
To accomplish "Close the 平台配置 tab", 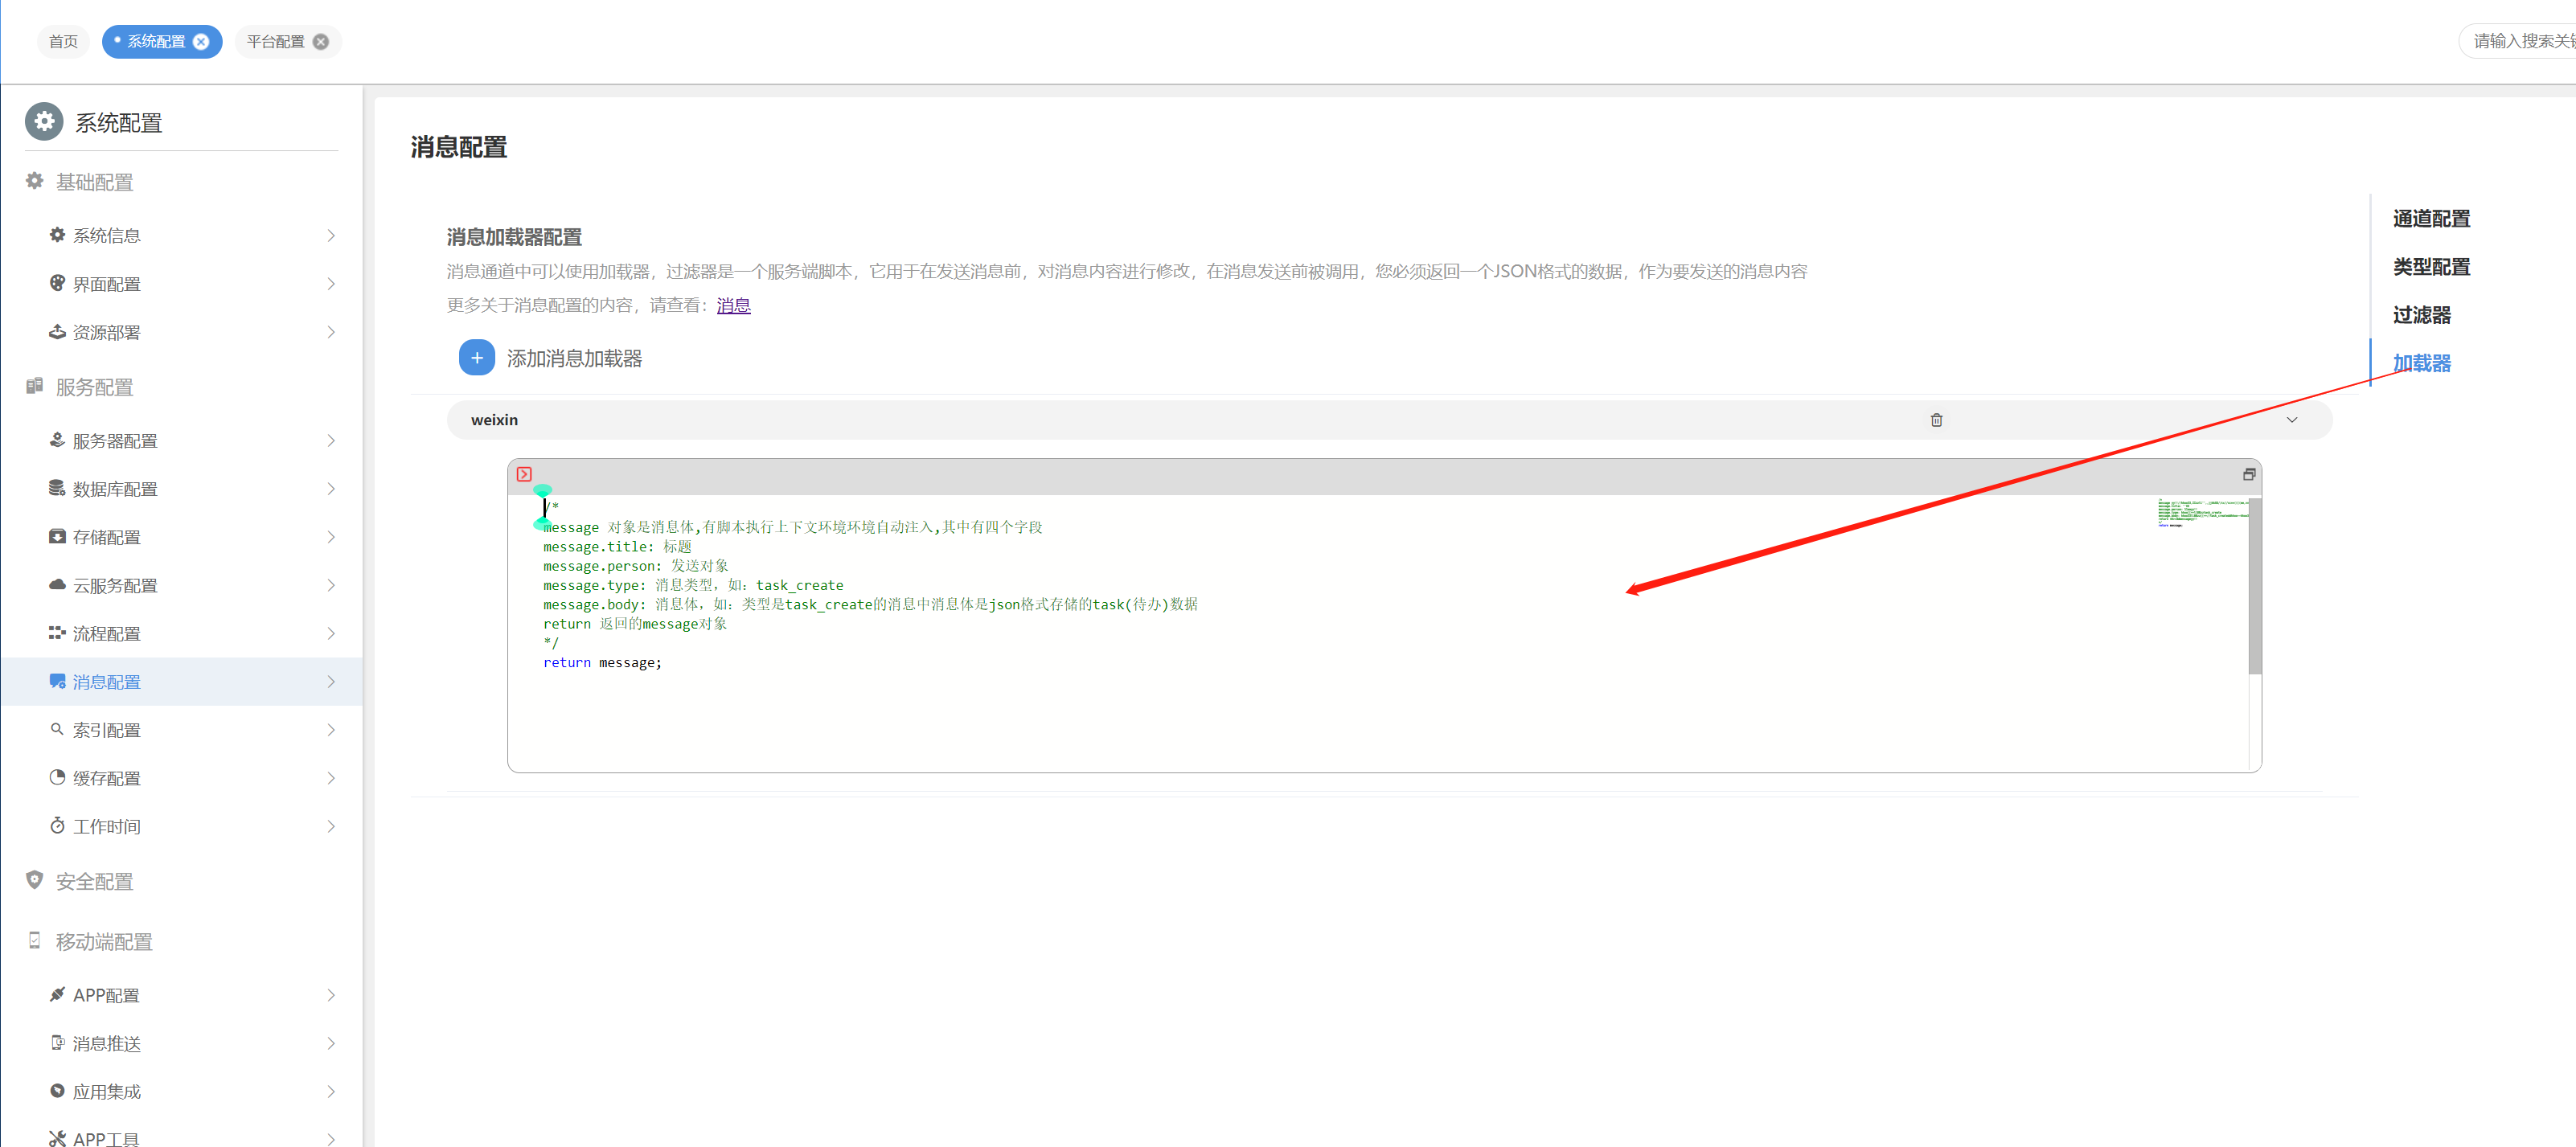I will pos(321,42).
